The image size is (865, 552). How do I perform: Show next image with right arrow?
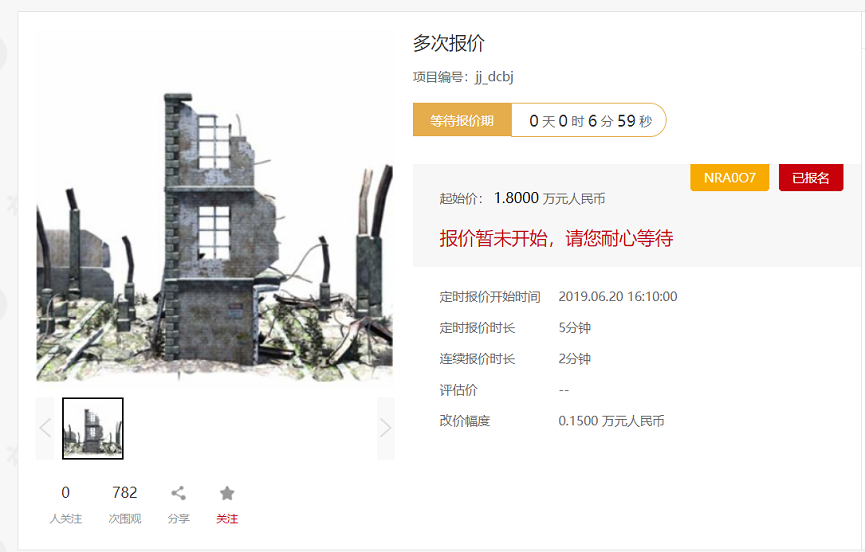386,428
